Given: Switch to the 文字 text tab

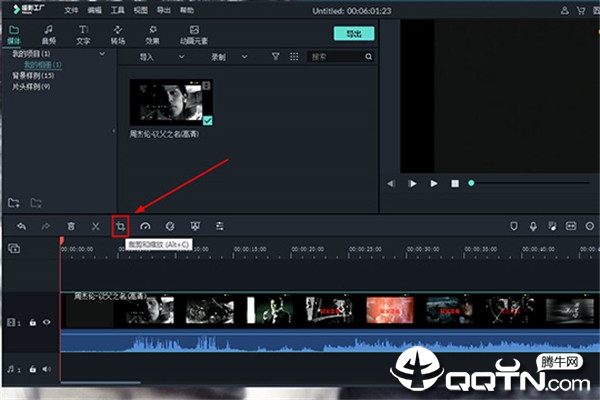Looking at the screenshot, I should pos(83,35).
